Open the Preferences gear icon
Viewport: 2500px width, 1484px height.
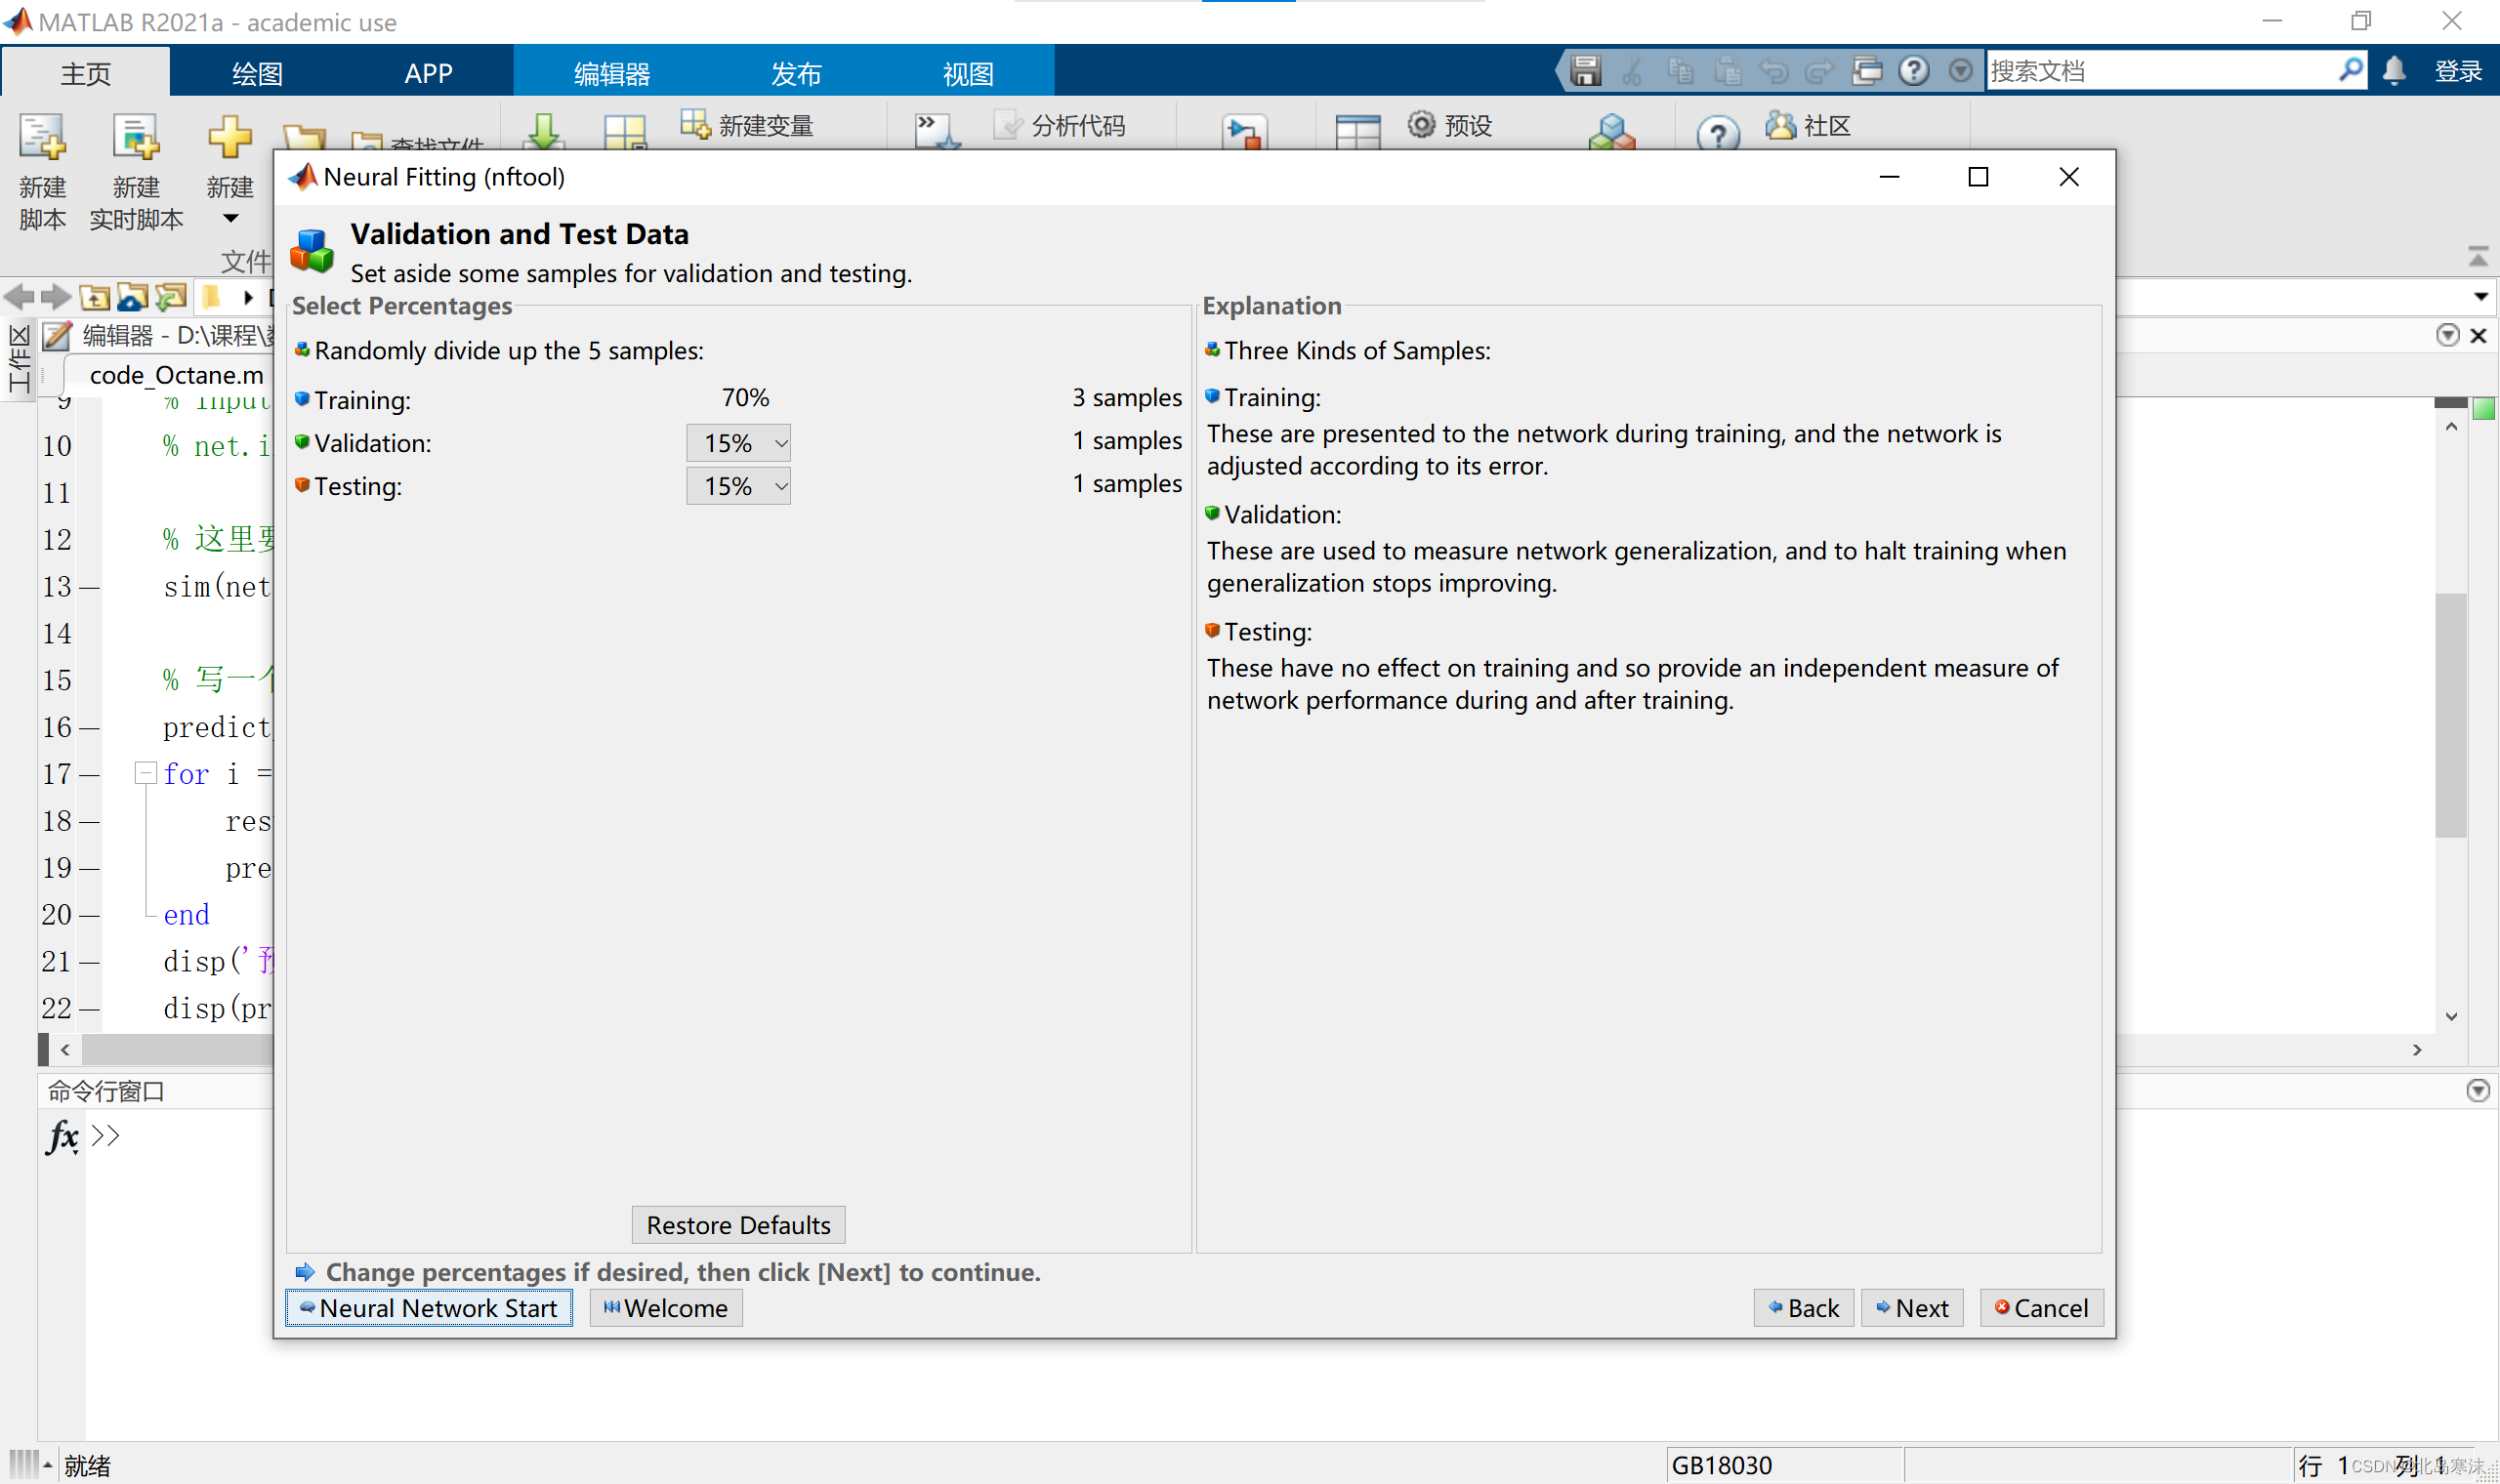click(x=1421, y=125)
